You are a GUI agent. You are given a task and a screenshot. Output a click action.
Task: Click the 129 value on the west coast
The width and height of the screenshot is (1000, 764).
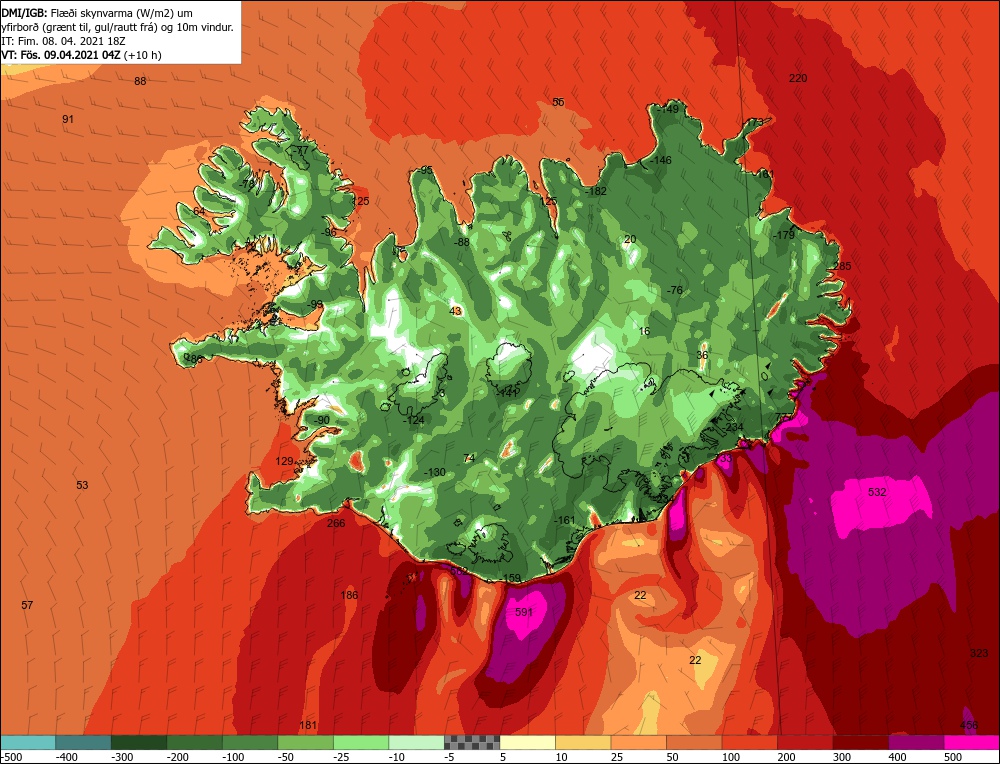click(284, 461)
